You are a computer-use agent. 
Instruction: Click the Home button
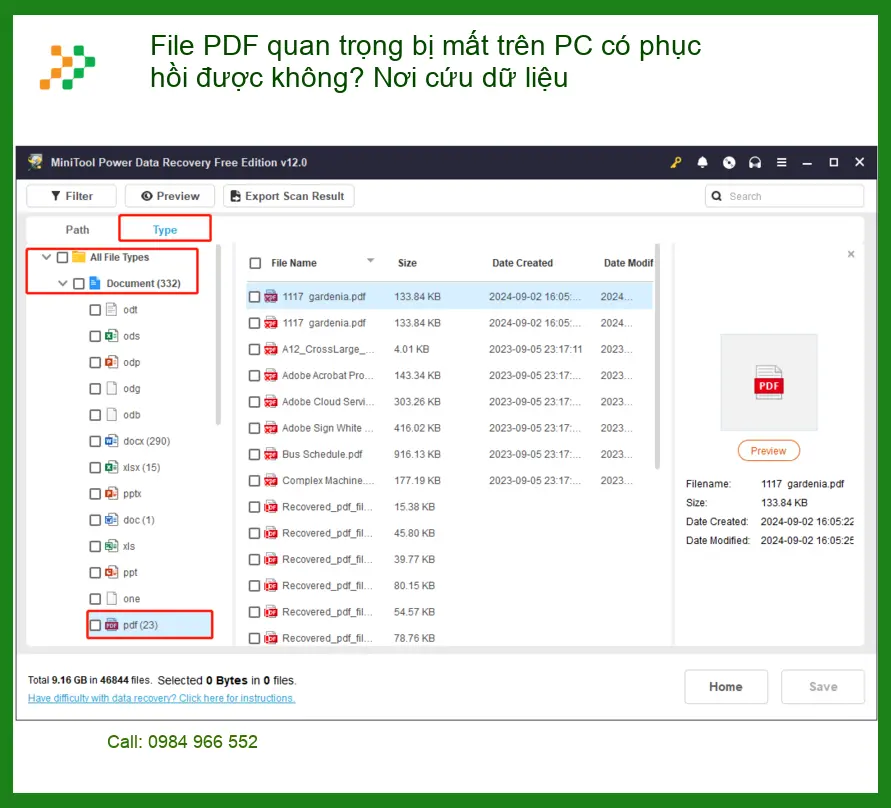[726, 686]
